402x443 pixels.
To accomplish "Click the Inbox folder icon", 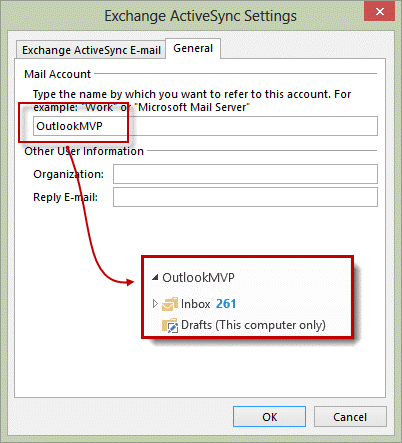I will (170, 304).
